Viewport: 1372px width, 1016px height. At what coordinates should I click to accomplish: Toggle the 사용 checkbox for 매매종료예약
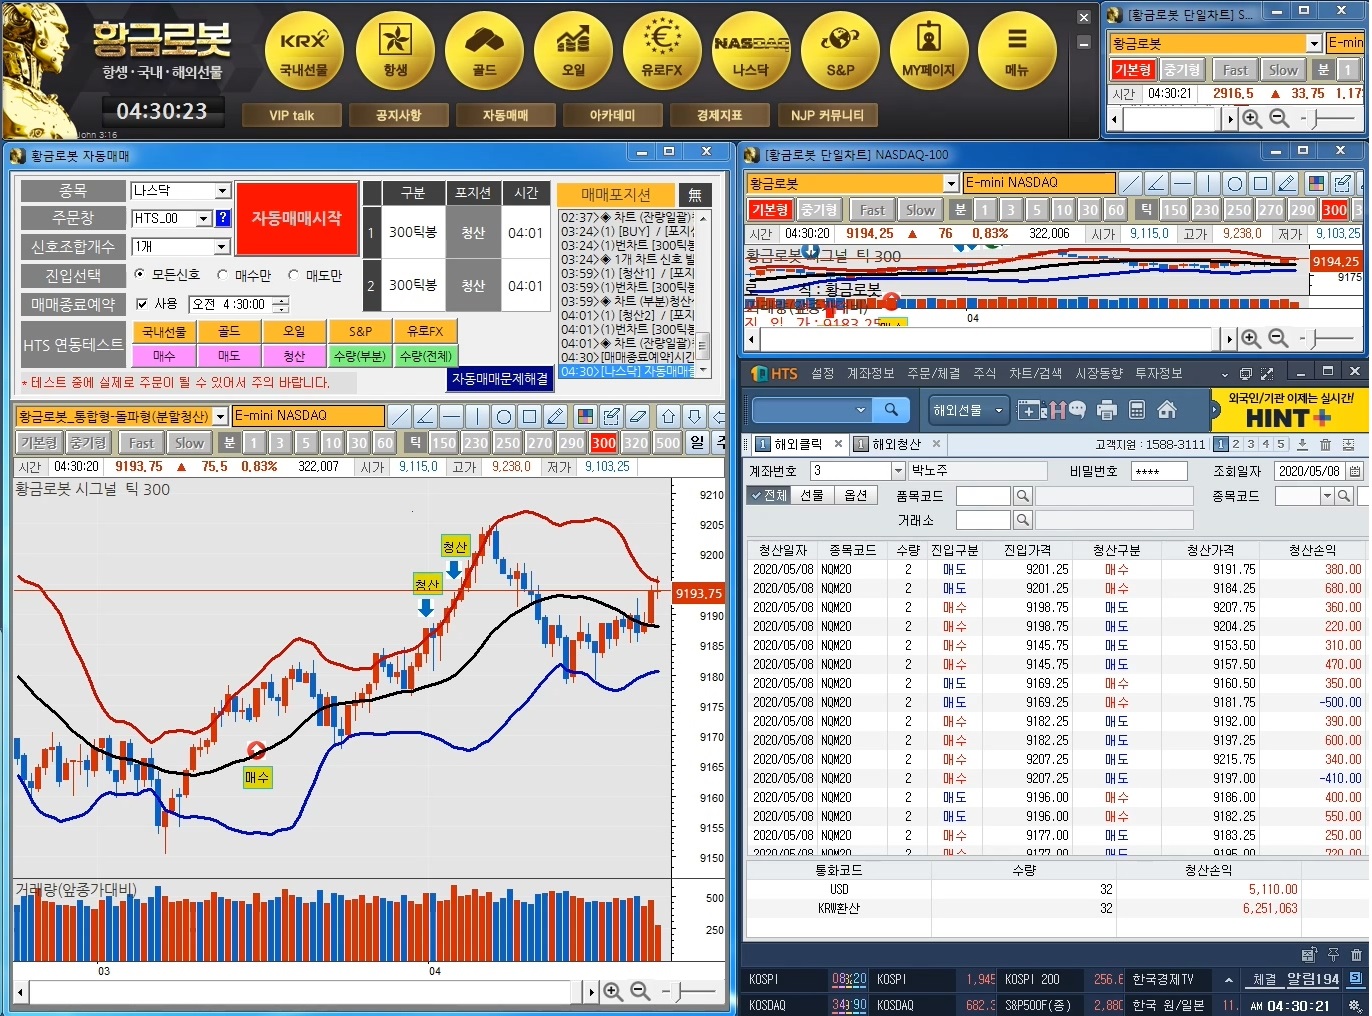pos(141,304)
